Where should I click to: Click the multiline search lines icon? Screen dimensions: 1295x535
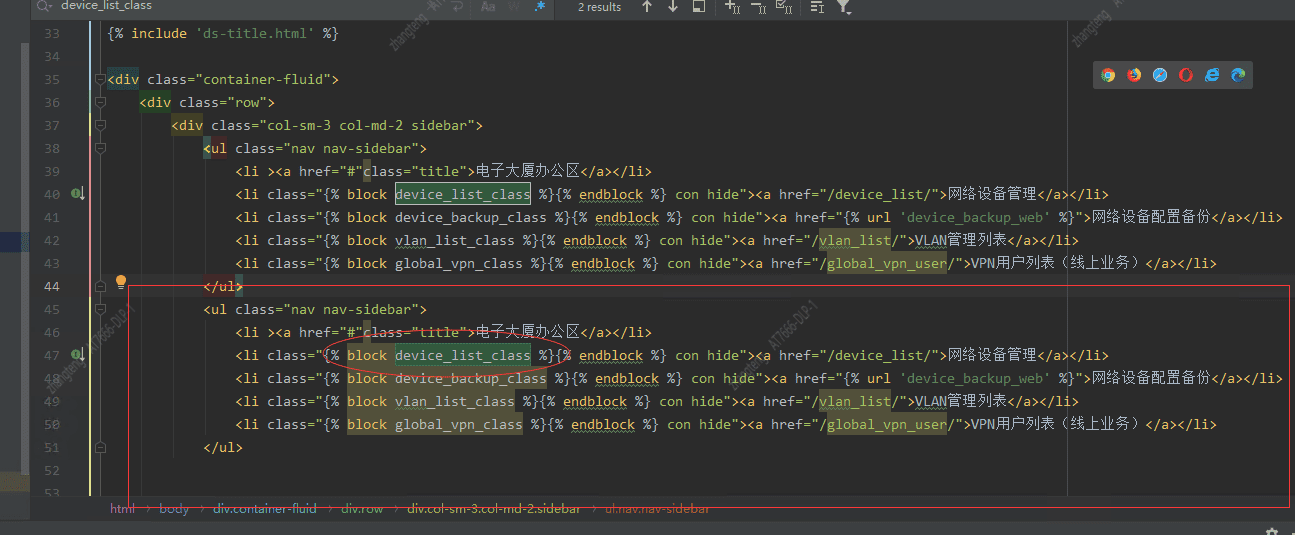point(817,7)
